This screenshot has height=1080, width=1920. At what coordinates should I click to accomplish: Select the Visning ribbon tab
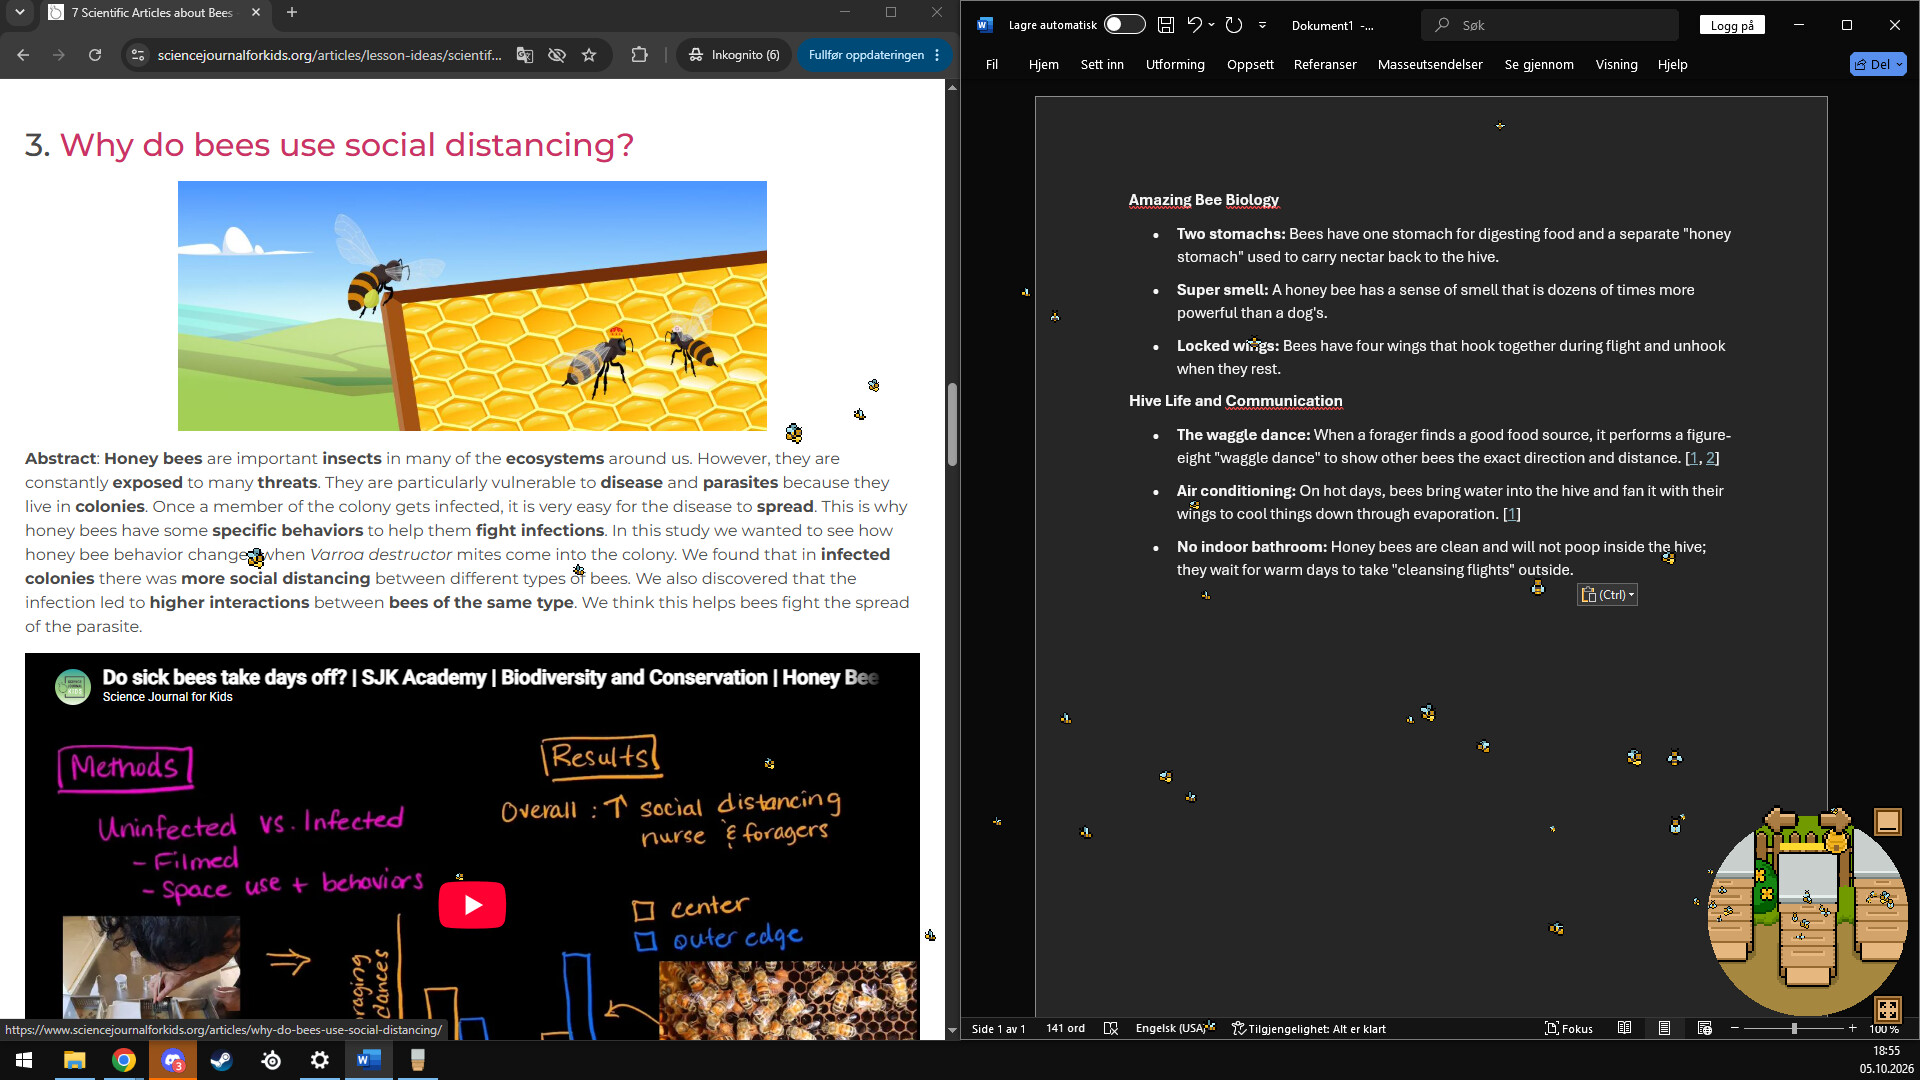(x=1616, y=64)
